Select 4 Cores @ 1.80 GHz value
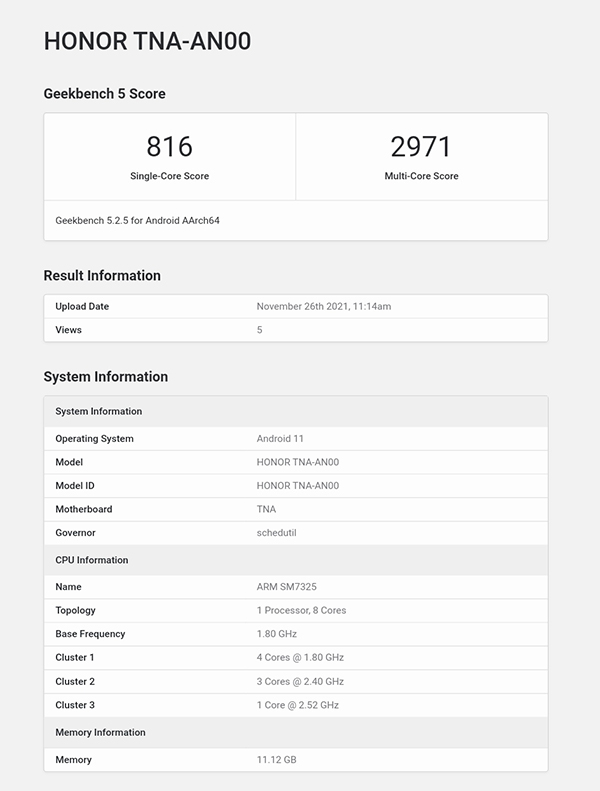 pos(300,658)
